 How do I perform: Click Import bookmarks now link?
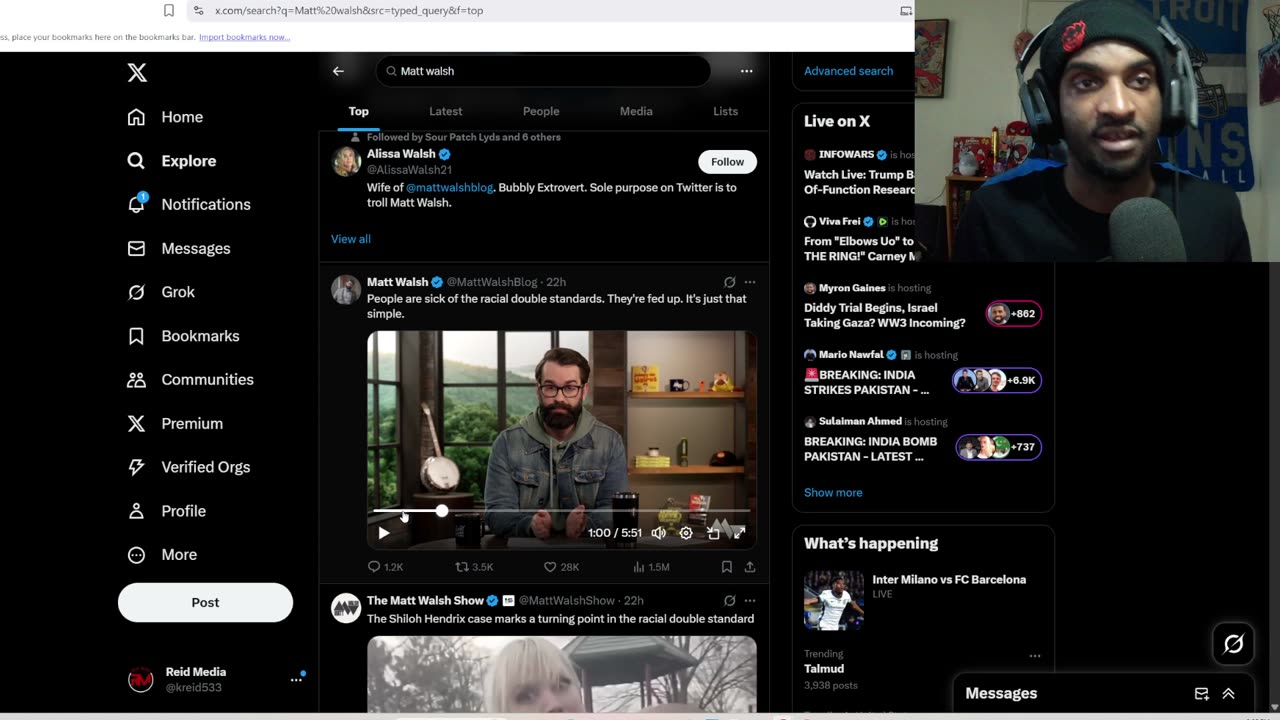(x=245, y=37)
